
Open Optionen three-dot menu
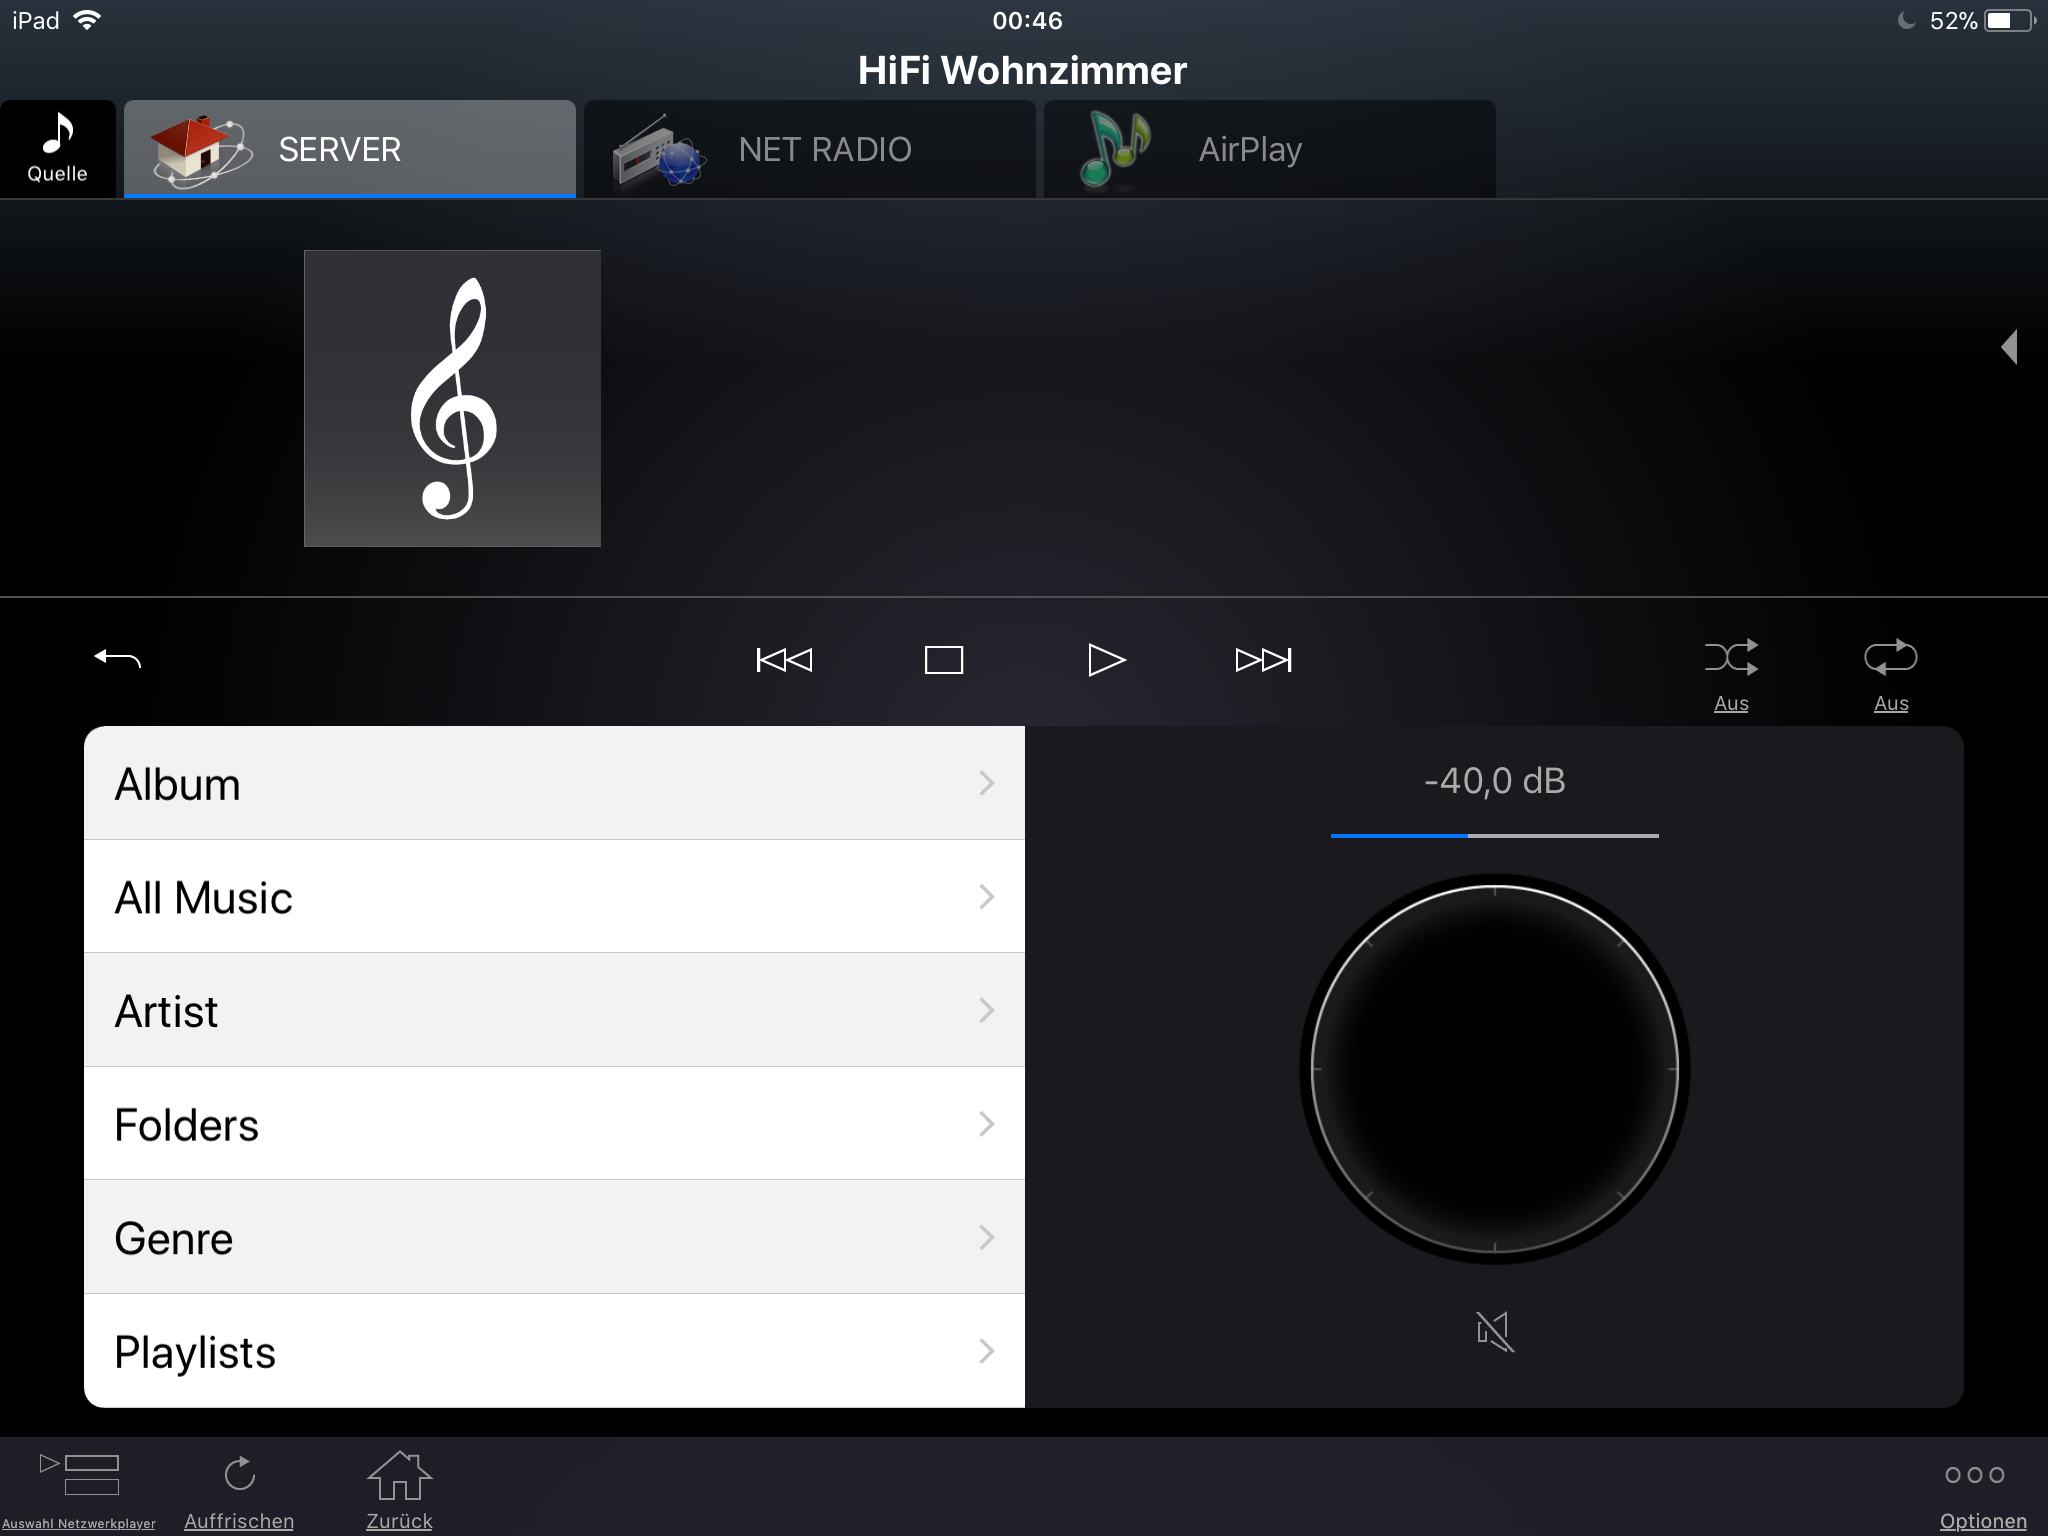1975,1475
